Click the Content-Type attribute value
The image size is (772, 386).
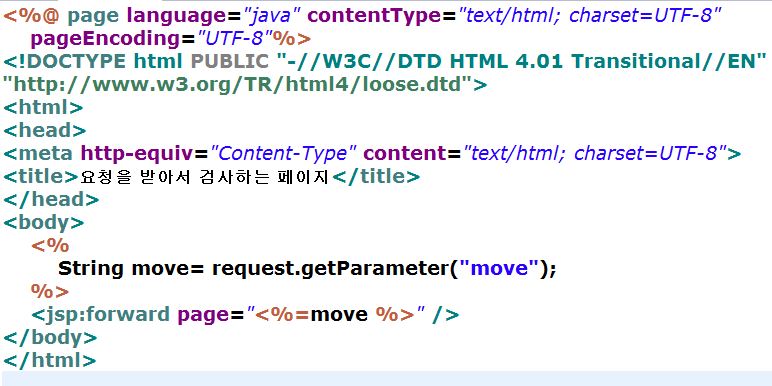(283, 154)
